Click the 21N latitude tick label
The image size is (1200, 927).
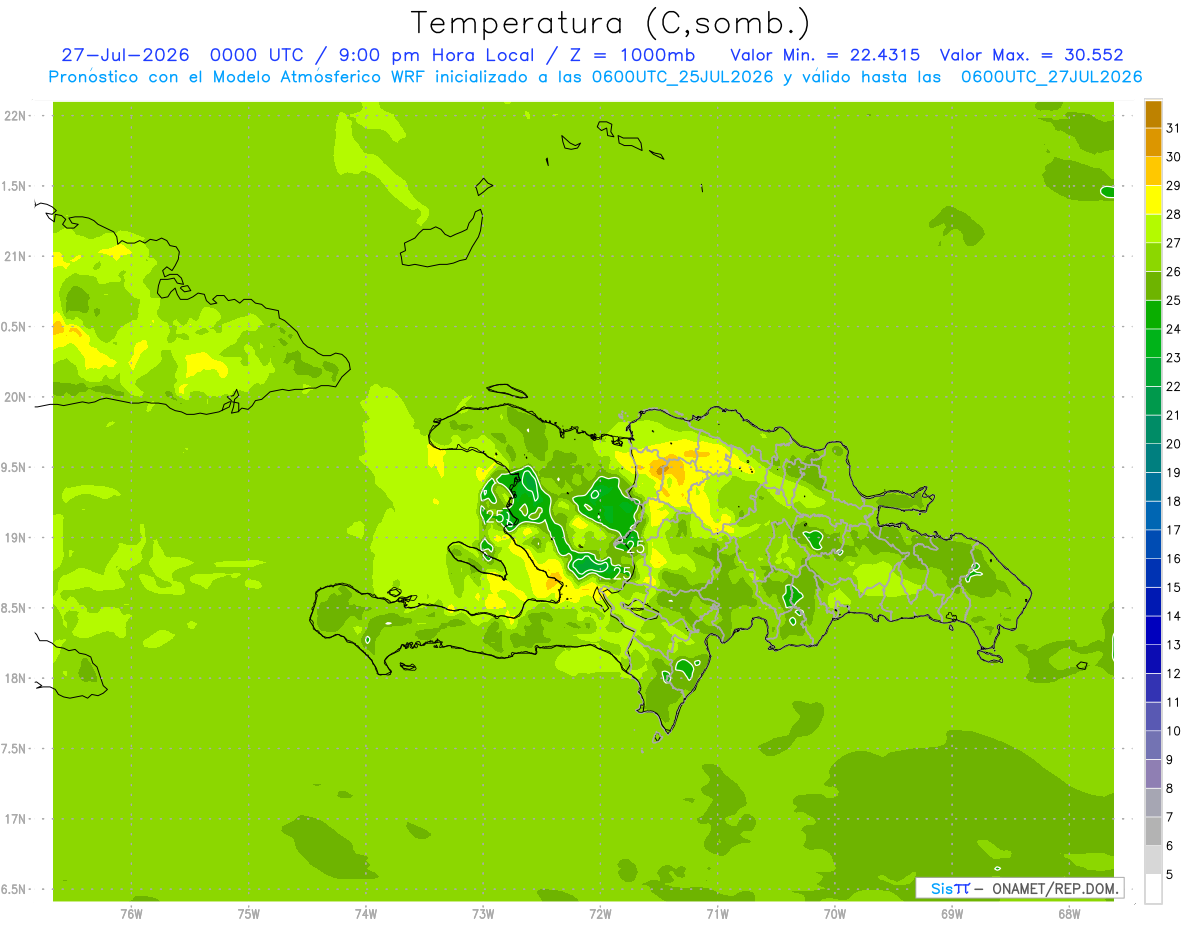pos(16,256)
